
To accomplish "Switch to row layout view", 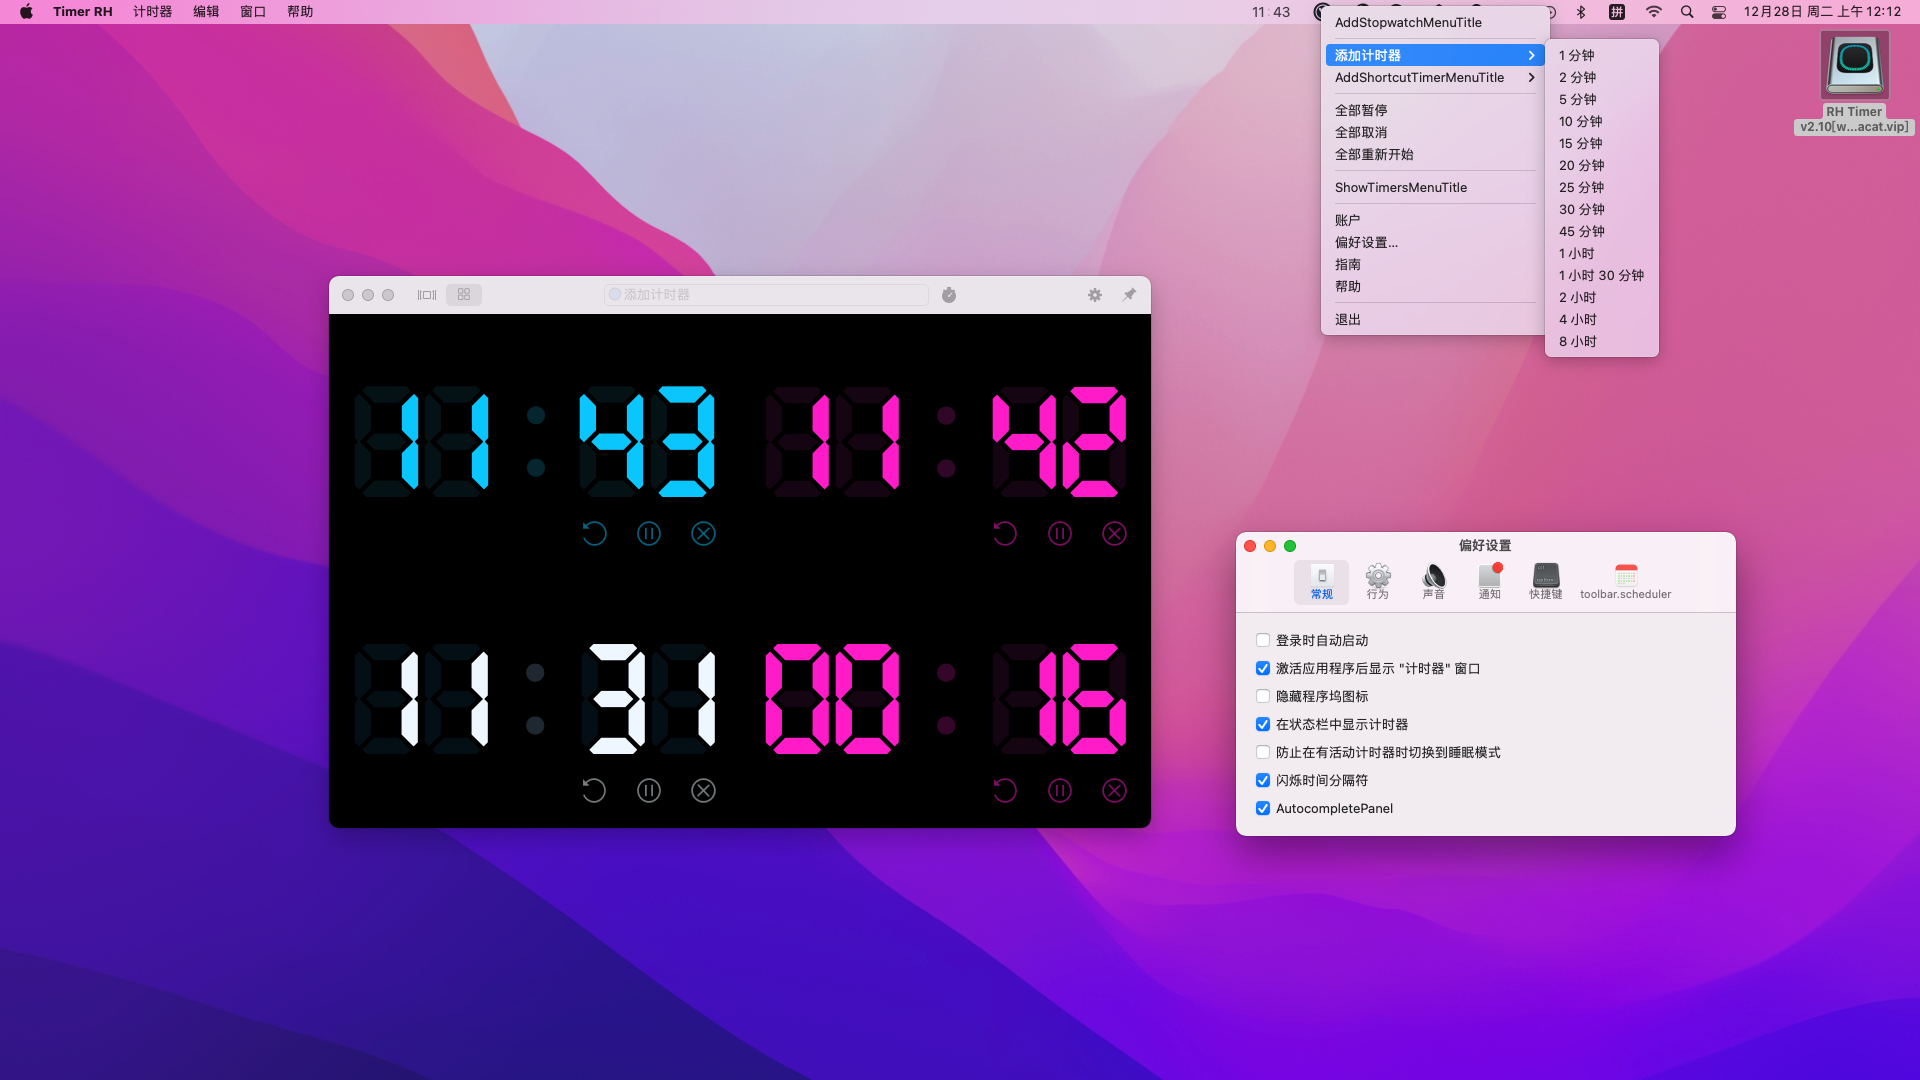I will pyautogui.click(x=427, y=295).
